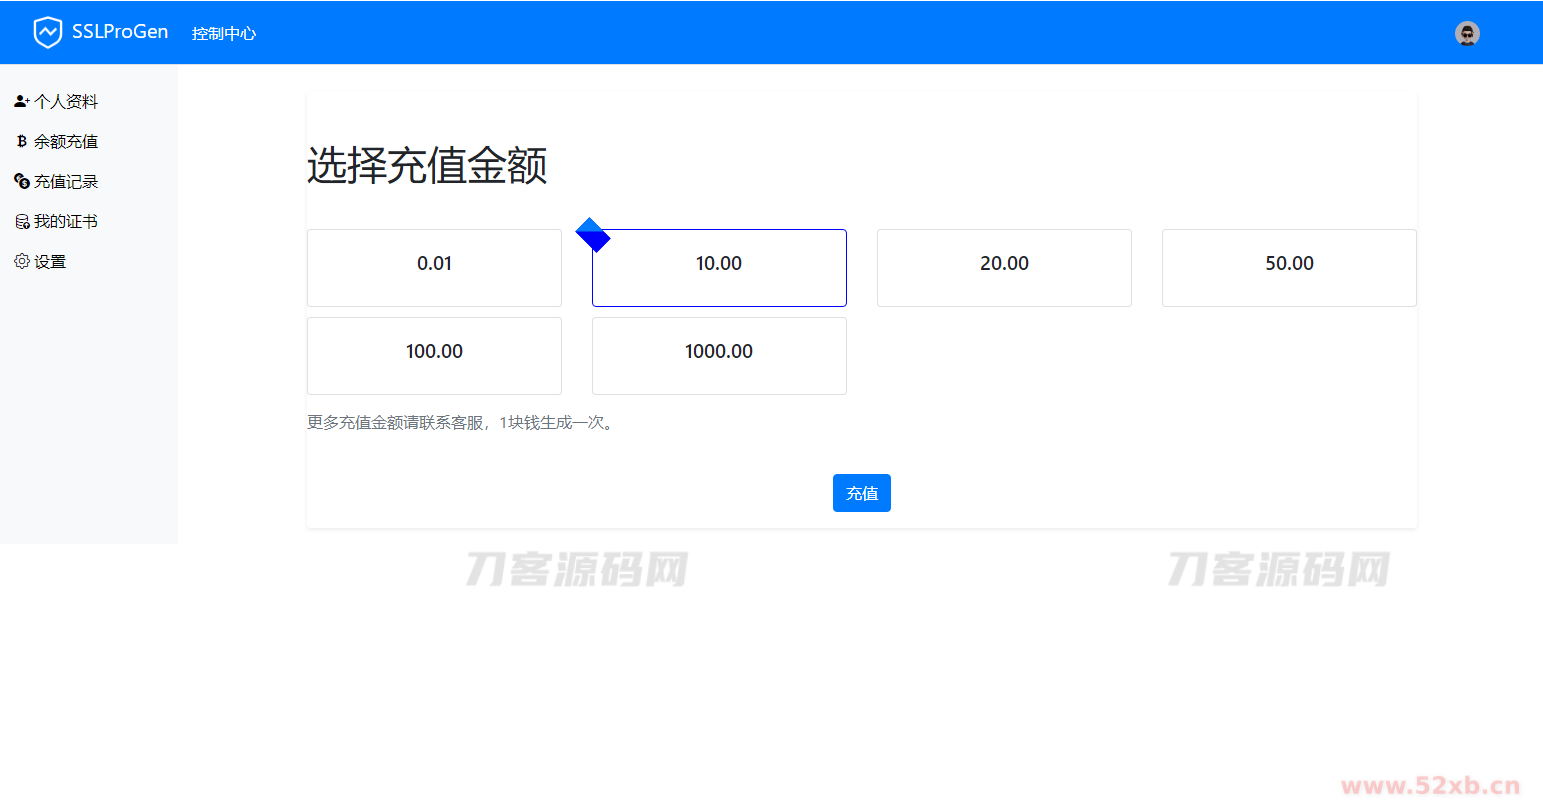Choose the 20.00 recharge amount
Image resolution: width=1543 pixels, height=809 pixels.
(x=1004, y=268)
